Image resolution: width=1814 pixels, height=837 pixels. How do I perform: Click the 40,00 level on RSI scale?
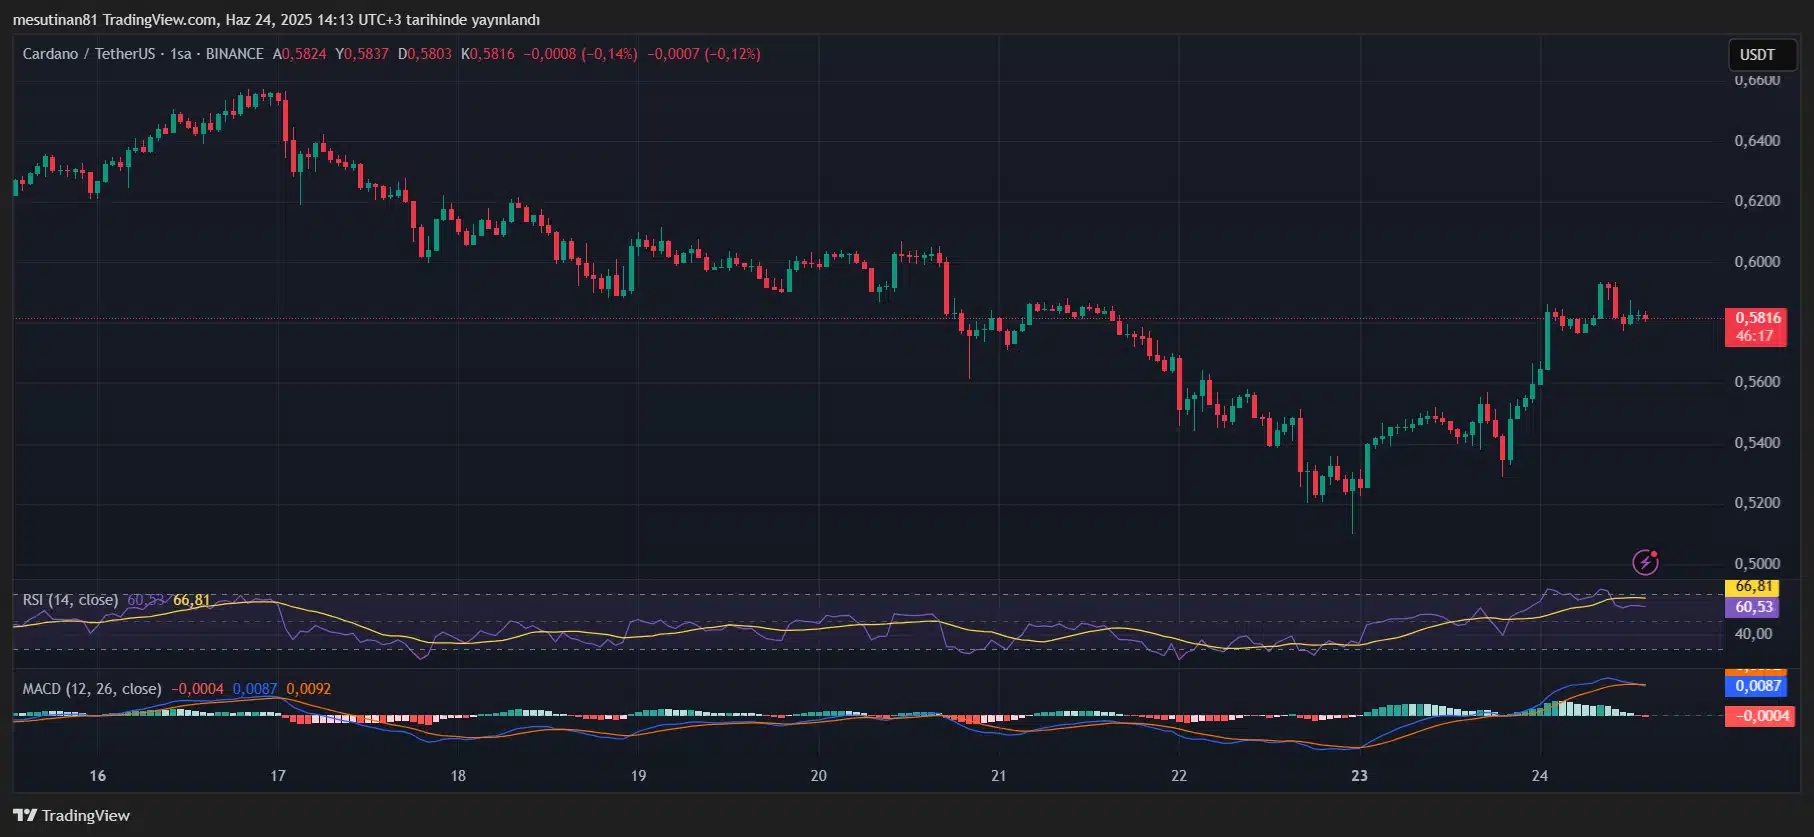(1753, 634)
